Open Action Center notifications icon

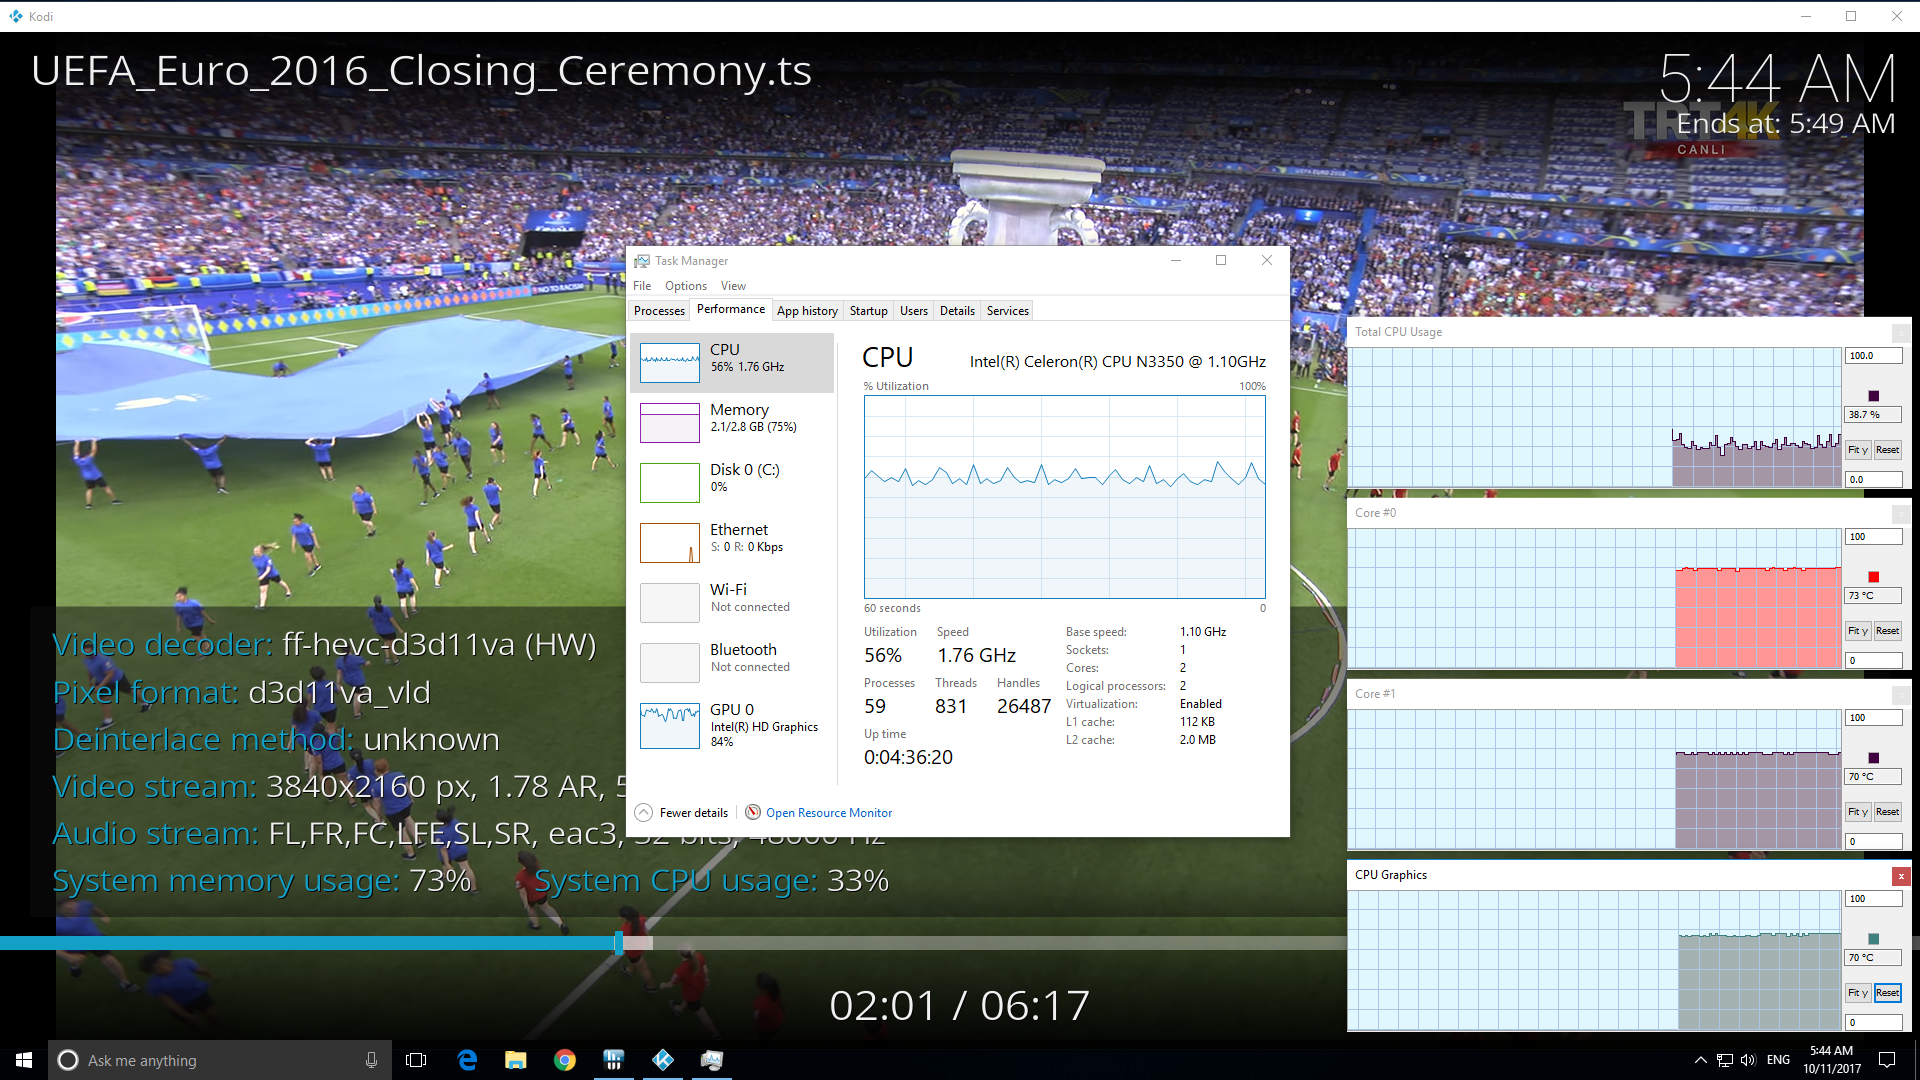pos(1887,1060)
